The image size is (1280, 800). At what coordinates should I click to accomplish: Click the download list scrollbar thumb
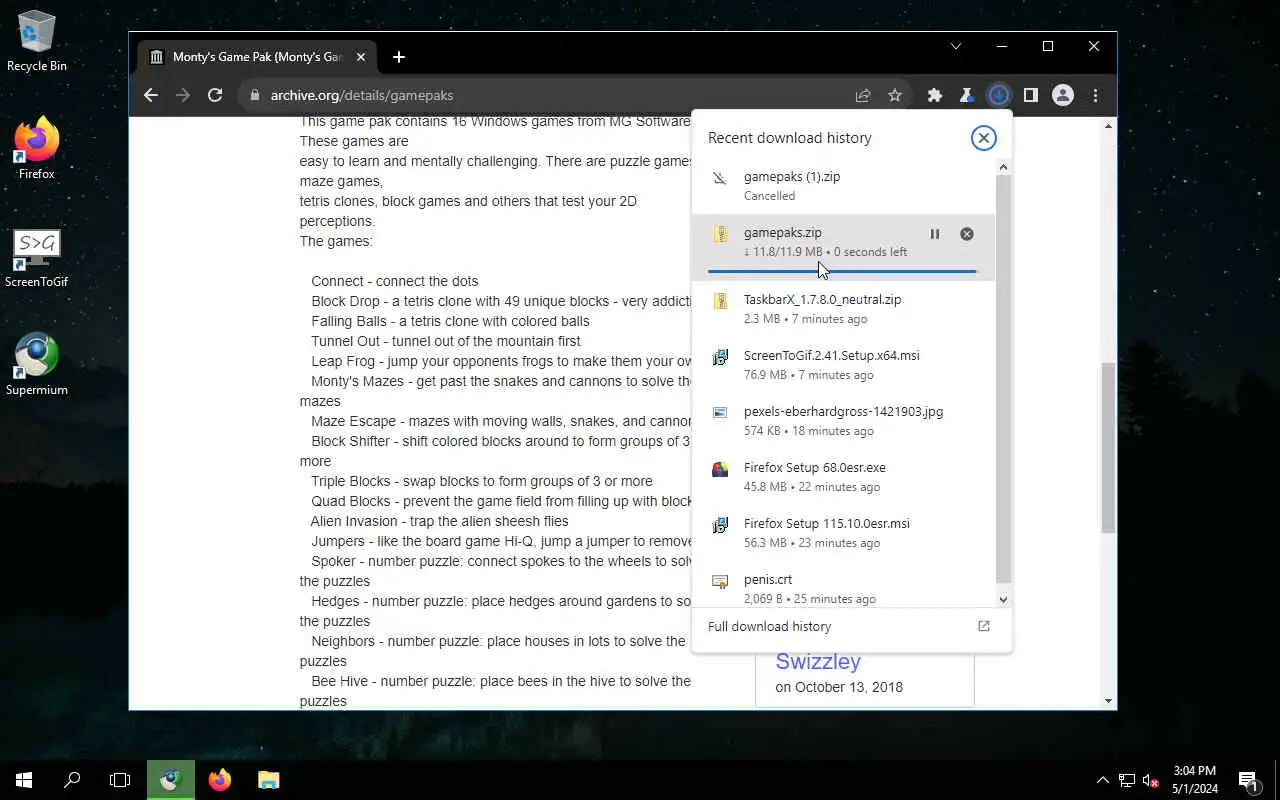1004,380
